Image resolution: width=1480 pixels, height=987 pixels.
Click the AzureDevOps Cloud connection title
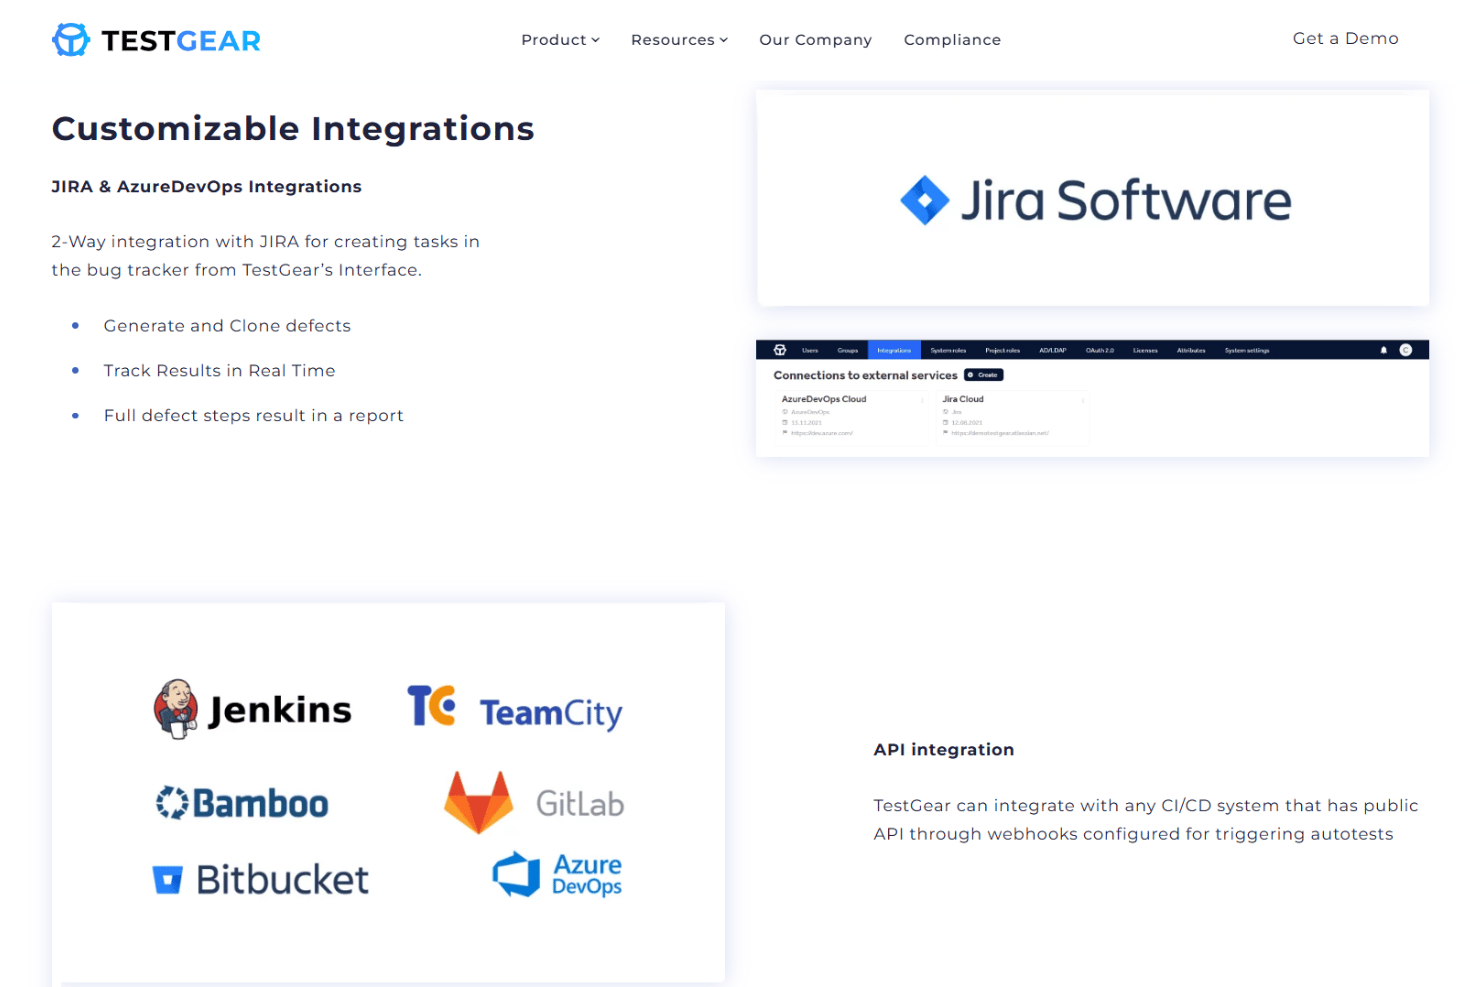[824, 399]
